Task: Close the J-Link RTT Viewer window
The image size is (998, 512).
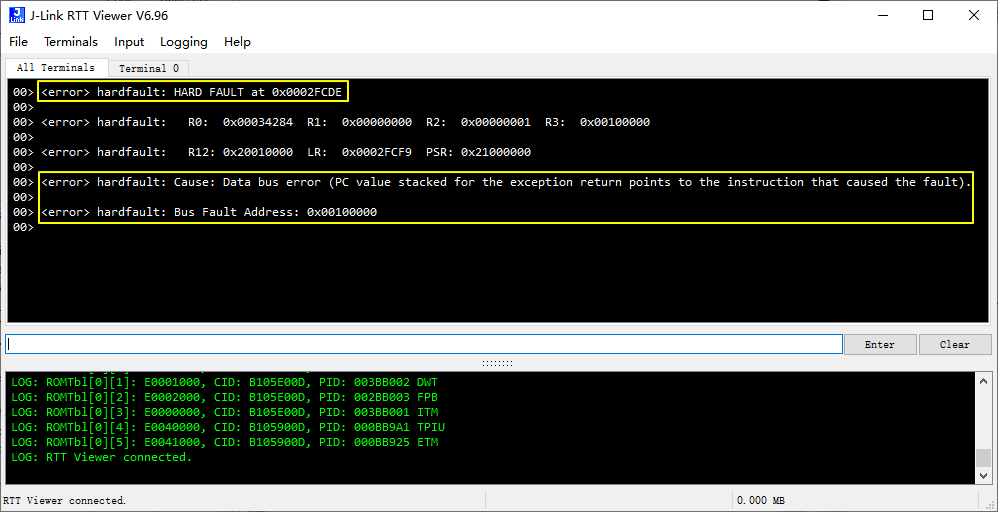Action: [x=974, y=15]
